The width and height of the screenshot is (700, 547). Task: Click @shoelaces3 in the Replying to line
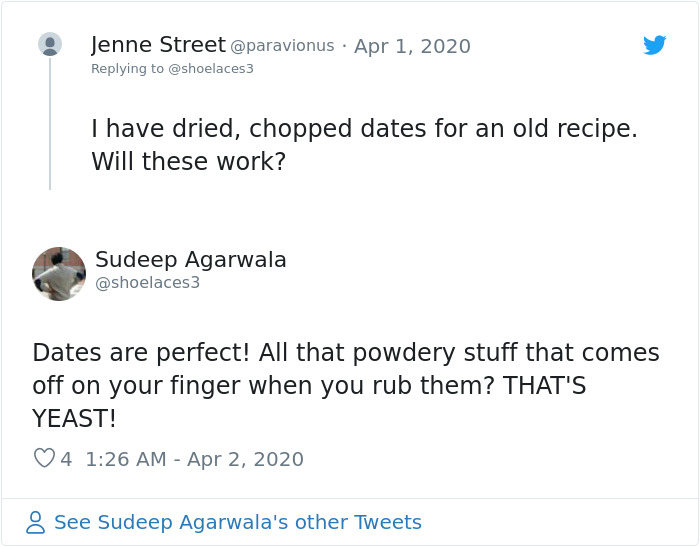click(x=211, y=68)
